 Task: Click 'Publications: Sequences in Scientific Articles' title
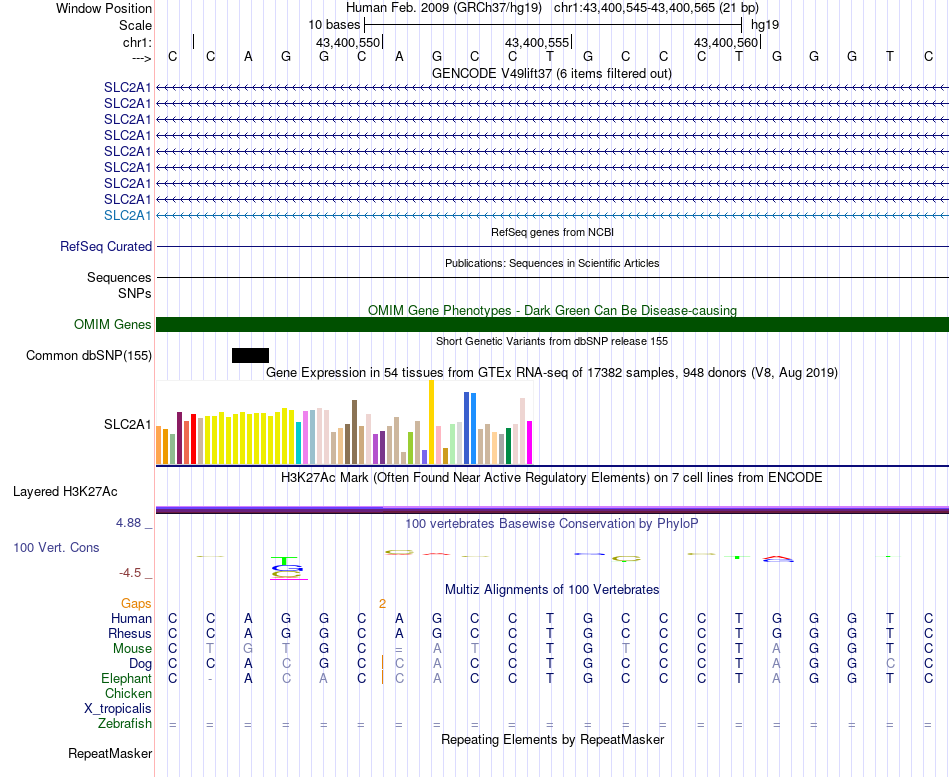click(552, 263)
